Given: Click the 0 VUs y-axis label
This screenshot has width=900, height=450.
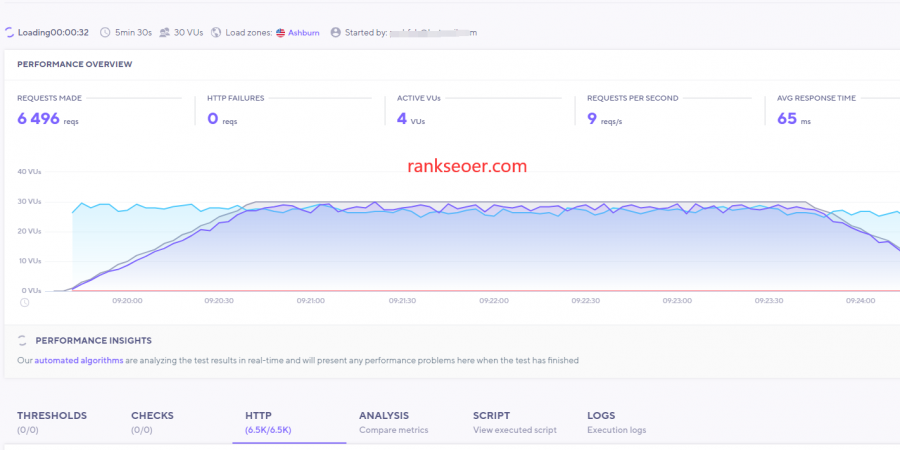Looking at the screenshot, I should tap(31, 291).
